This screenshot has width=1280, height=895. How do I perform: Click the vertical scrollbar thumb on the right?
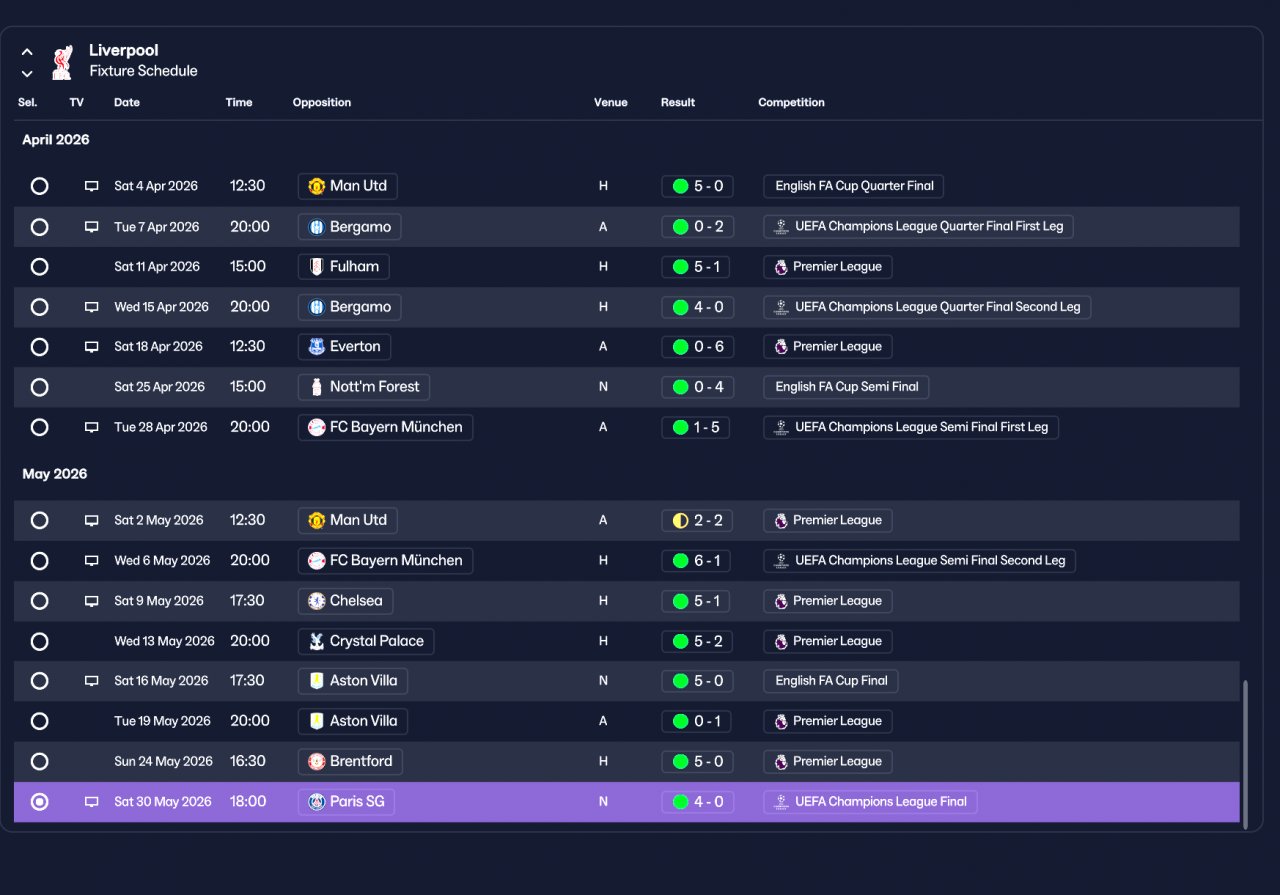1245,755
